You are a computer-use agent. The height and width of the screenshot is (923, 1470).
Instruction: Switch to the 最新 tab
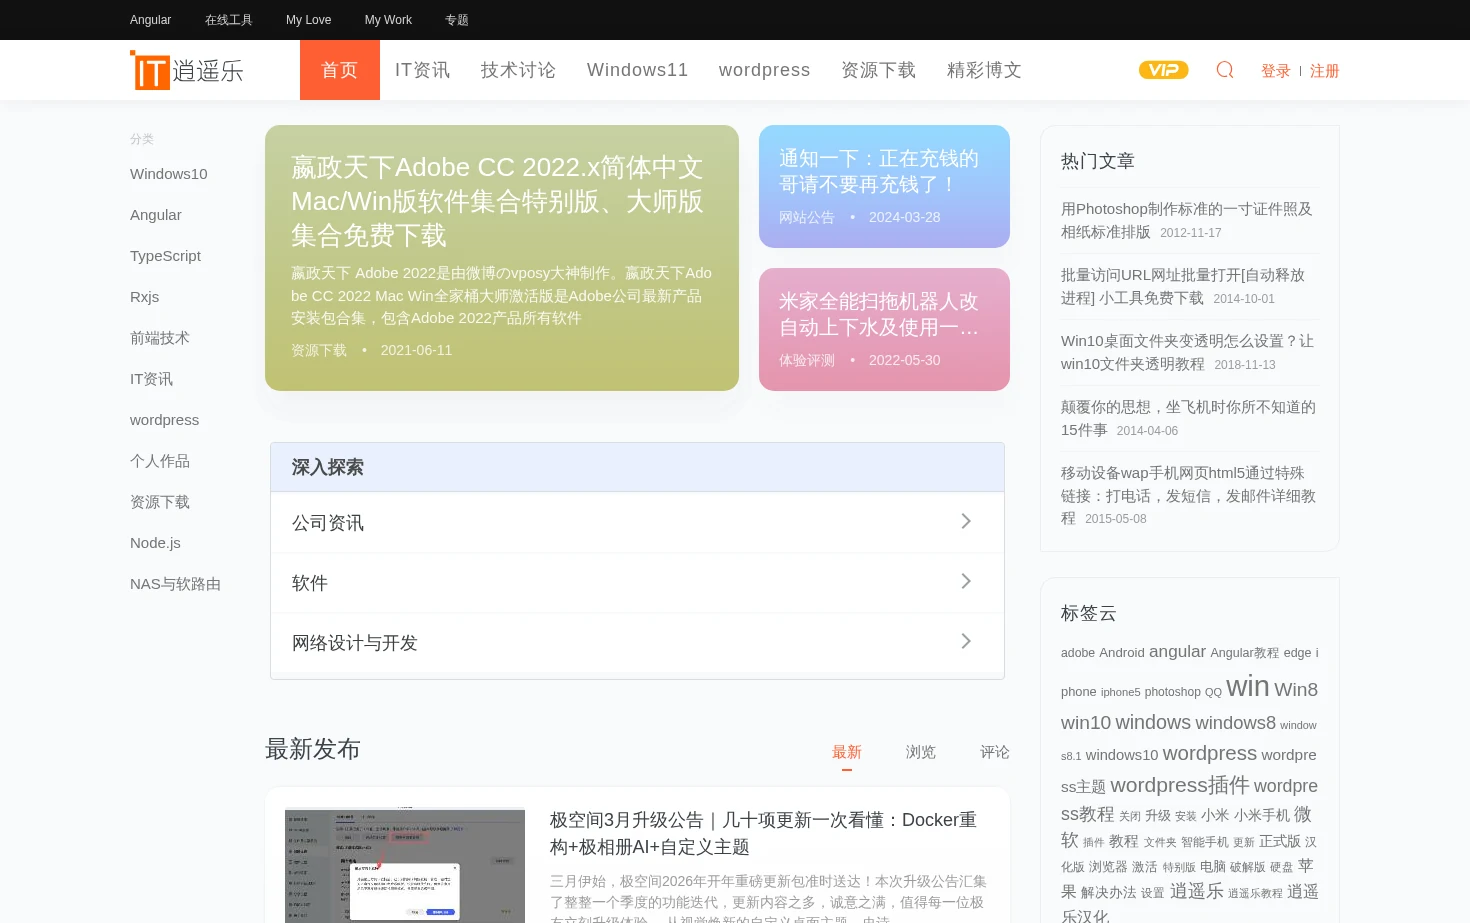click(847, 752)
